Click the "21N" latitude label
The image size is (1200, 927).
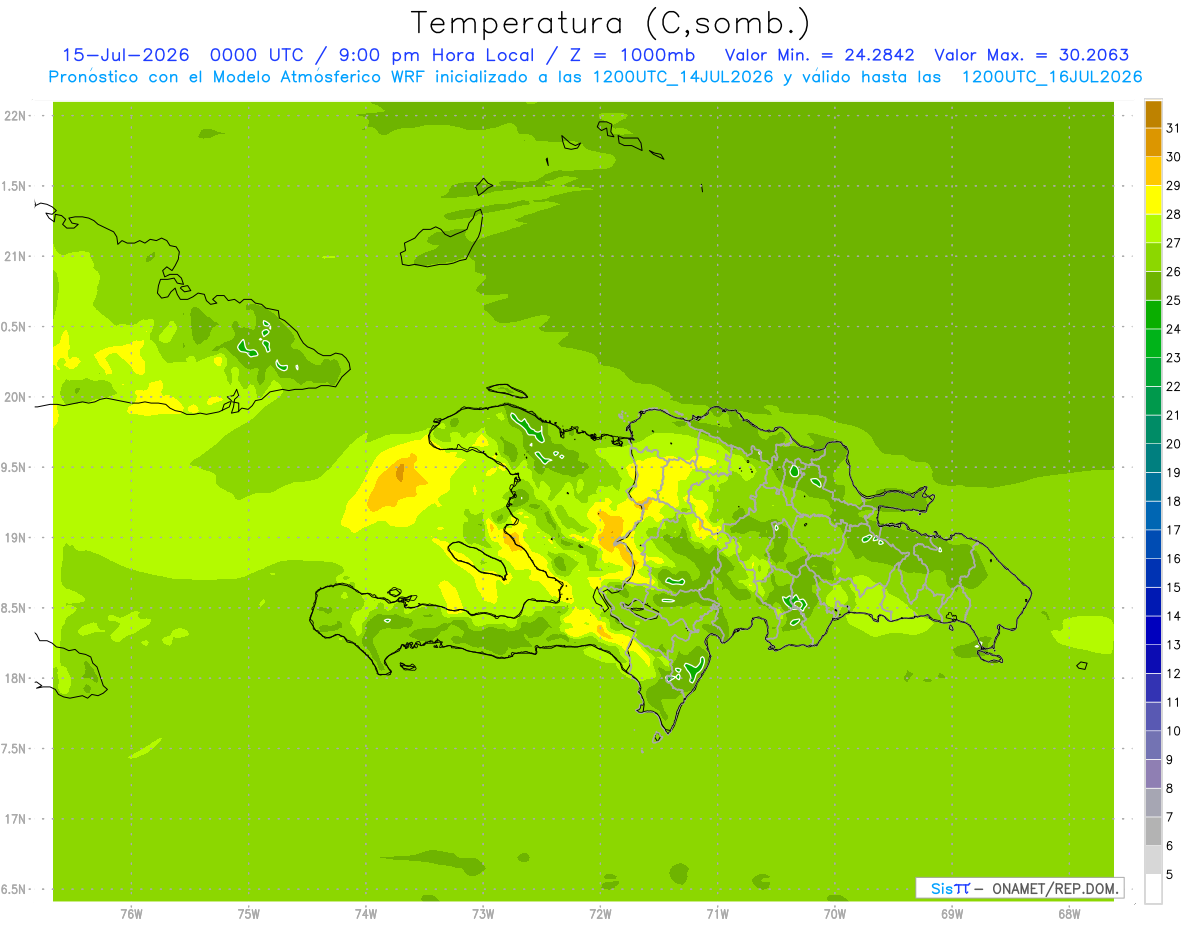pyautogui.click(x=16, y=256)
